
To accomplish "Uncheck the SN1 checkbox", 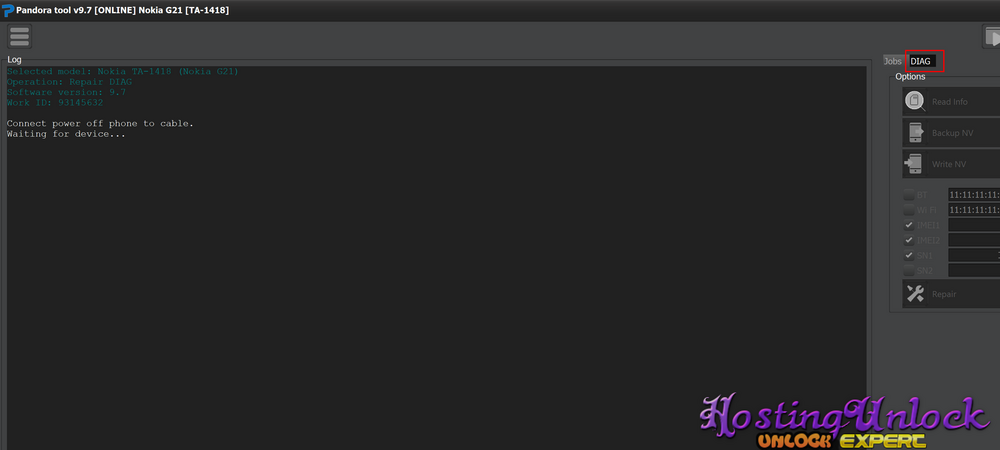I will [909, 255].
